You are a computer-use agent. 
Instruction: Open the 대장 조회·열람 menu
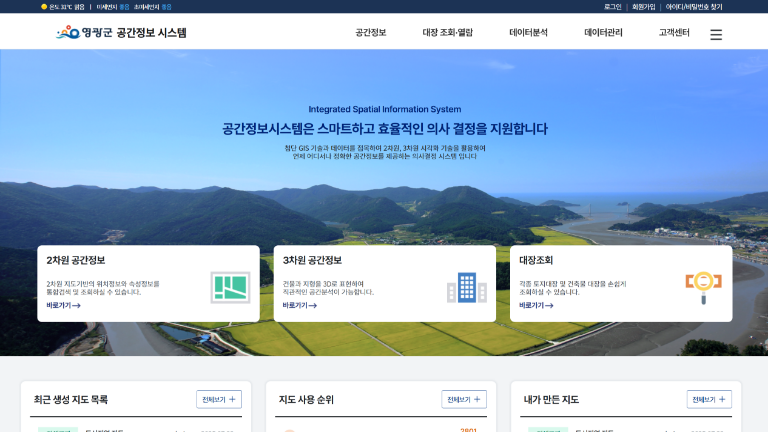(x=447, y=33)
